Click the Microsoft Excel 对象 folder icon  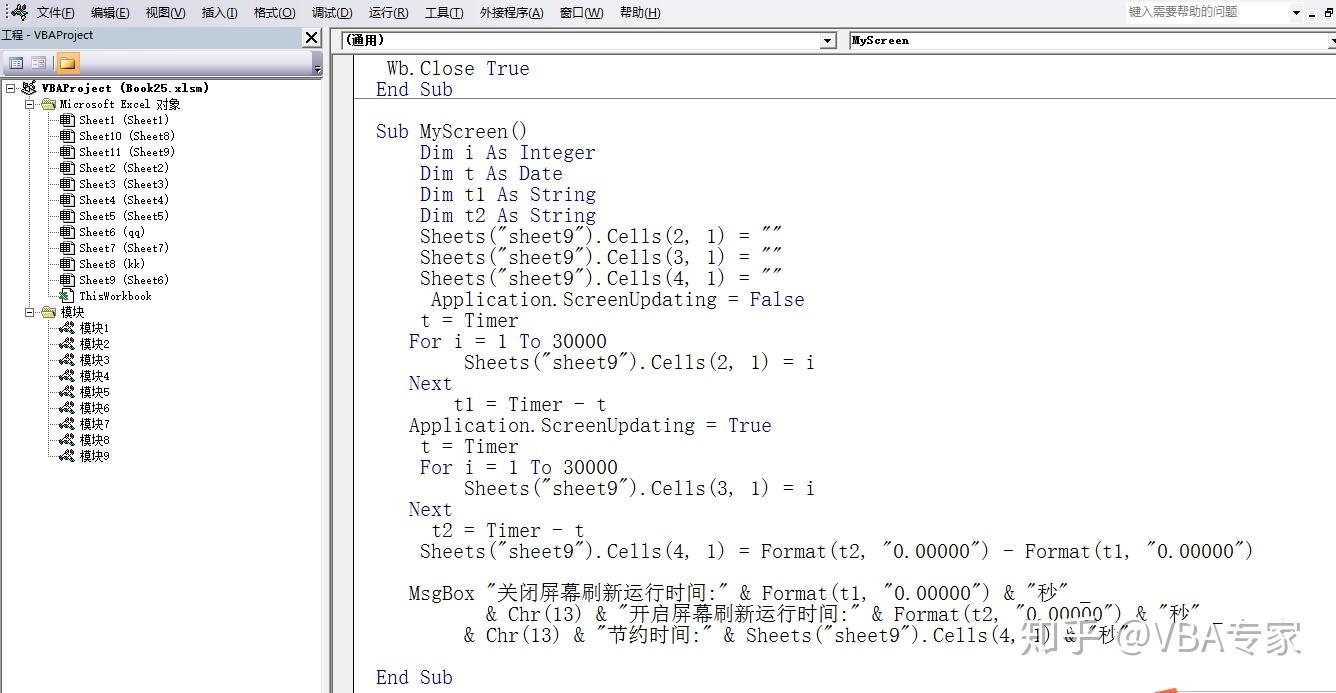(x=48, y=104)
